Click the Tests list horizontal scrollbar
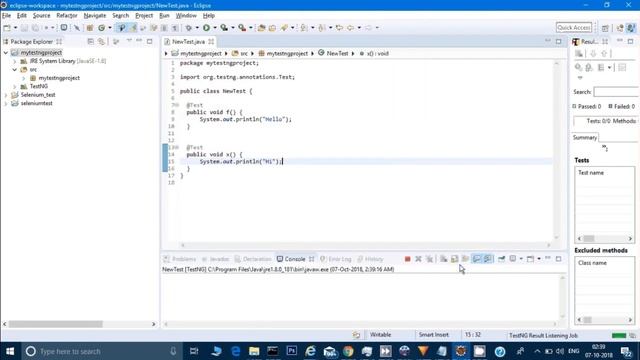 [604, 238]
